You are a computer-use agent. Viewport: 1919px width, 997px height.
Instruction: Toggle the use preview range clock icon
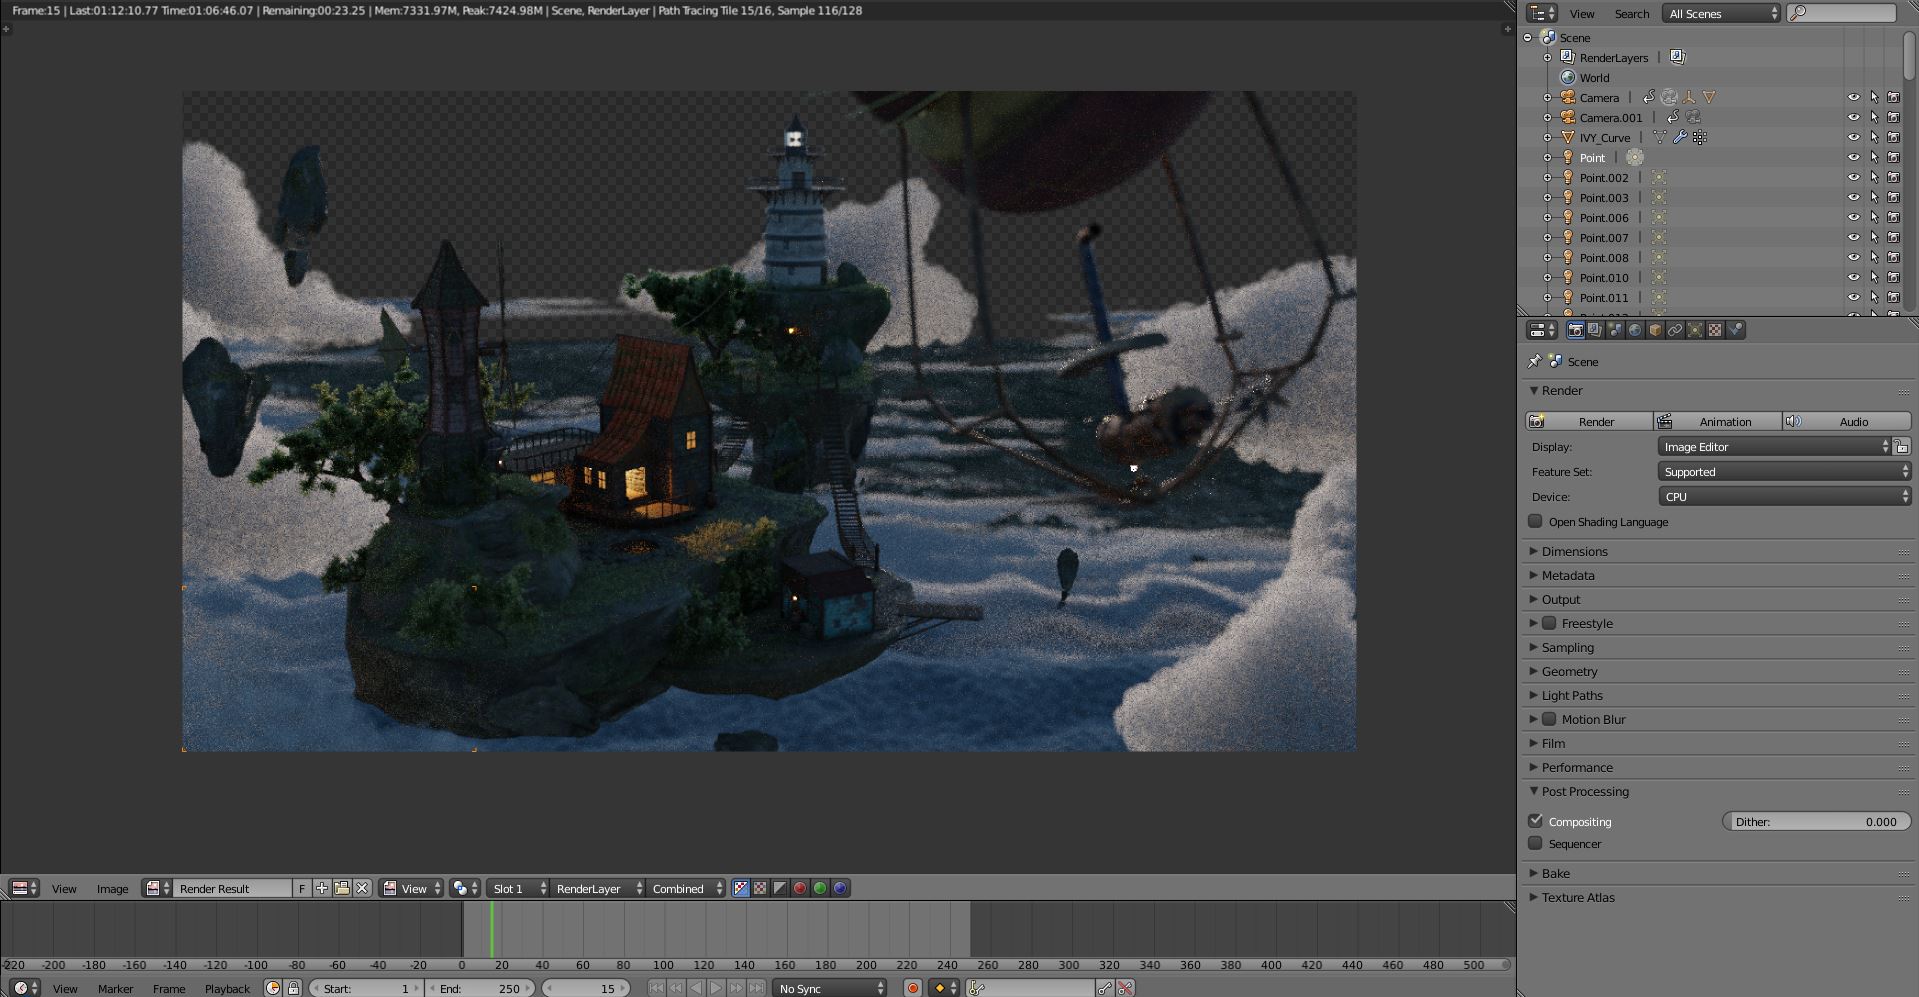click(x=273, y=988)
